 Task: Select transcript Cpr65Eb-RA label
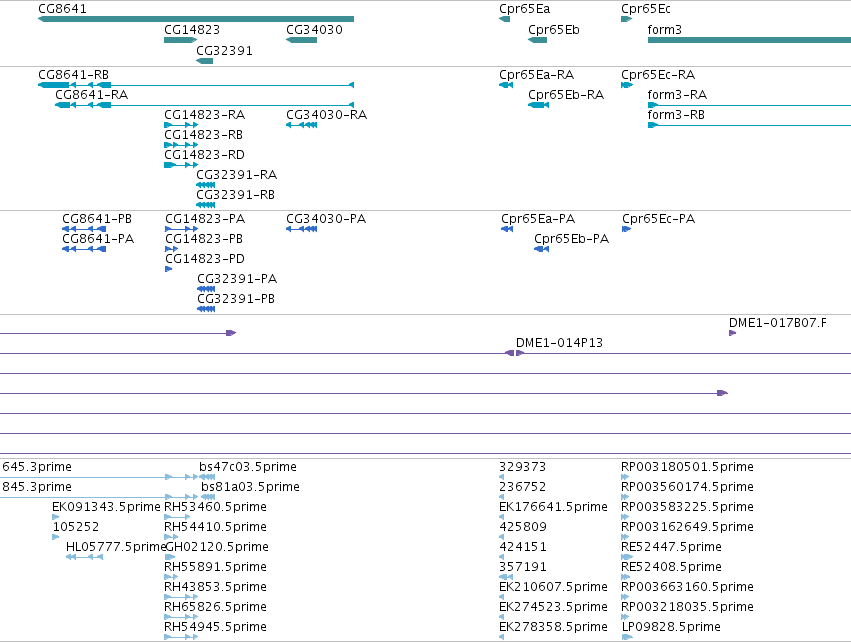click(x=566, y=94)
